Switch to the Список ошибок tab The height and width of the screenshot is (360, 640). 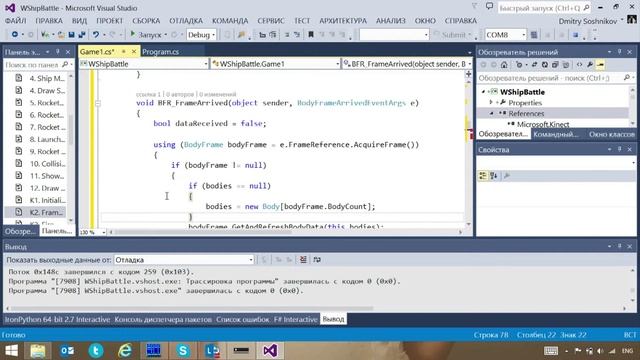pyautogui.click(x=242, y=319)
